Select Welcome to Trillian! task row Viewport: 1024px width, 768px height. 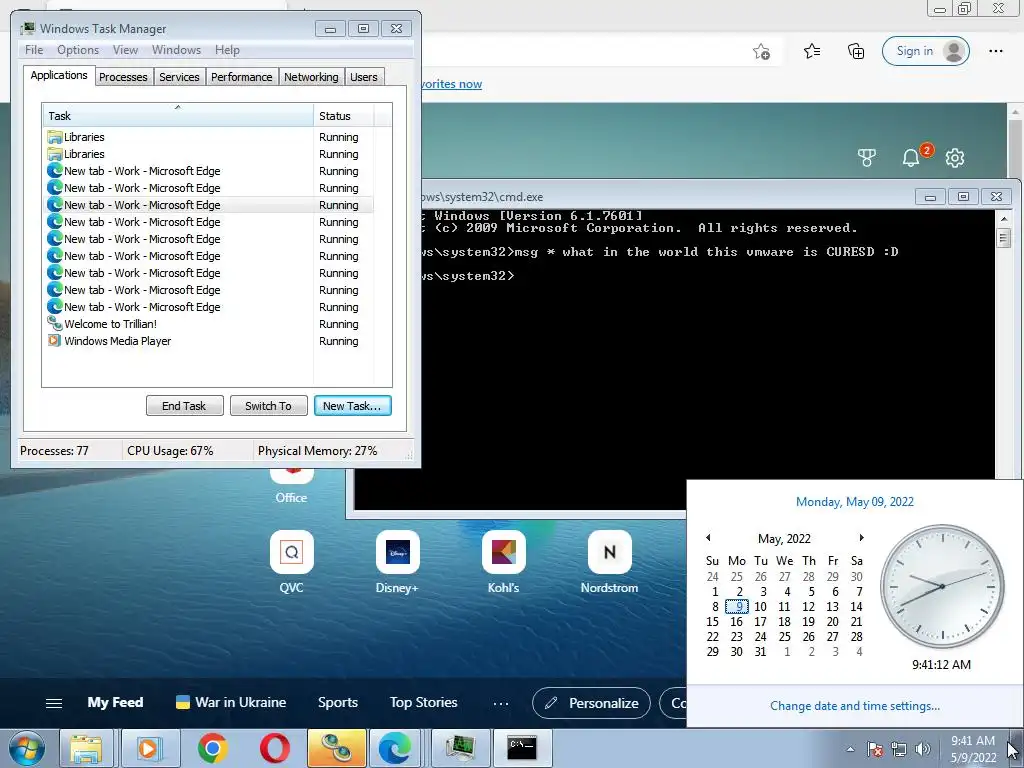[x=208, y=324]
